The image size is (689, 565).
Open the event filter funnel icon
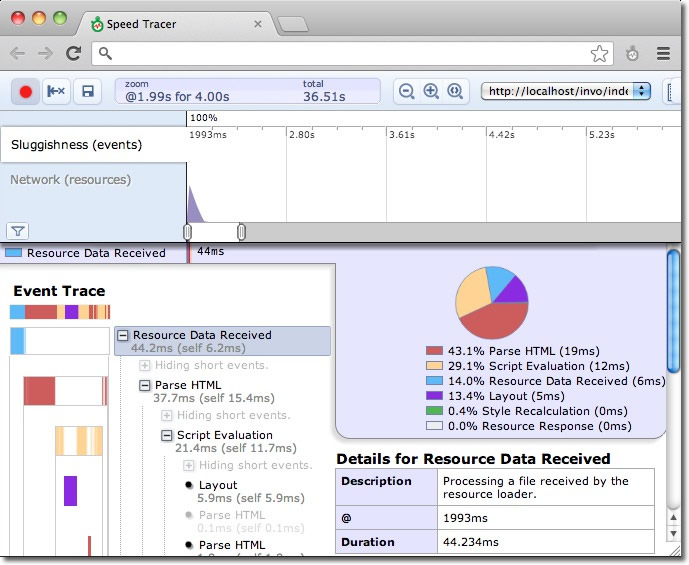pos(17,231)
